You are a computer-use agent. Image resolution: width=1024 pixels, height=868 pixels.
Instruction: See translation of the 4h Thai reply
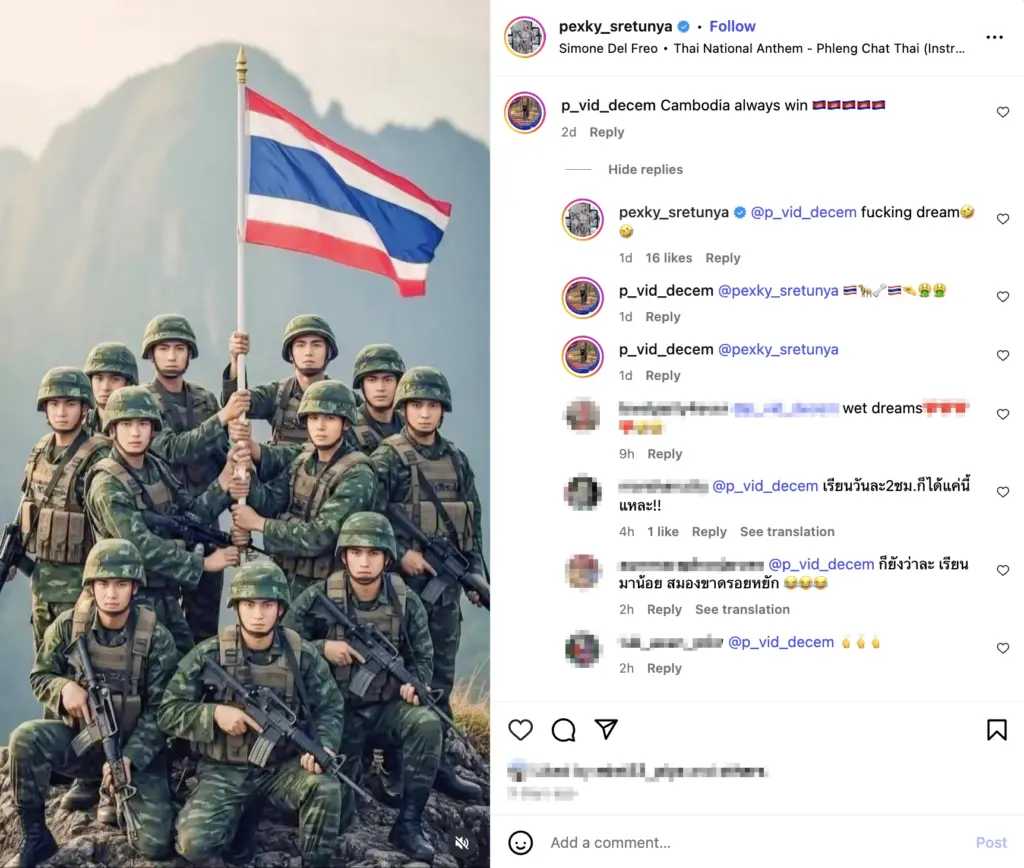pyautogui.click(x=787, y=532)
